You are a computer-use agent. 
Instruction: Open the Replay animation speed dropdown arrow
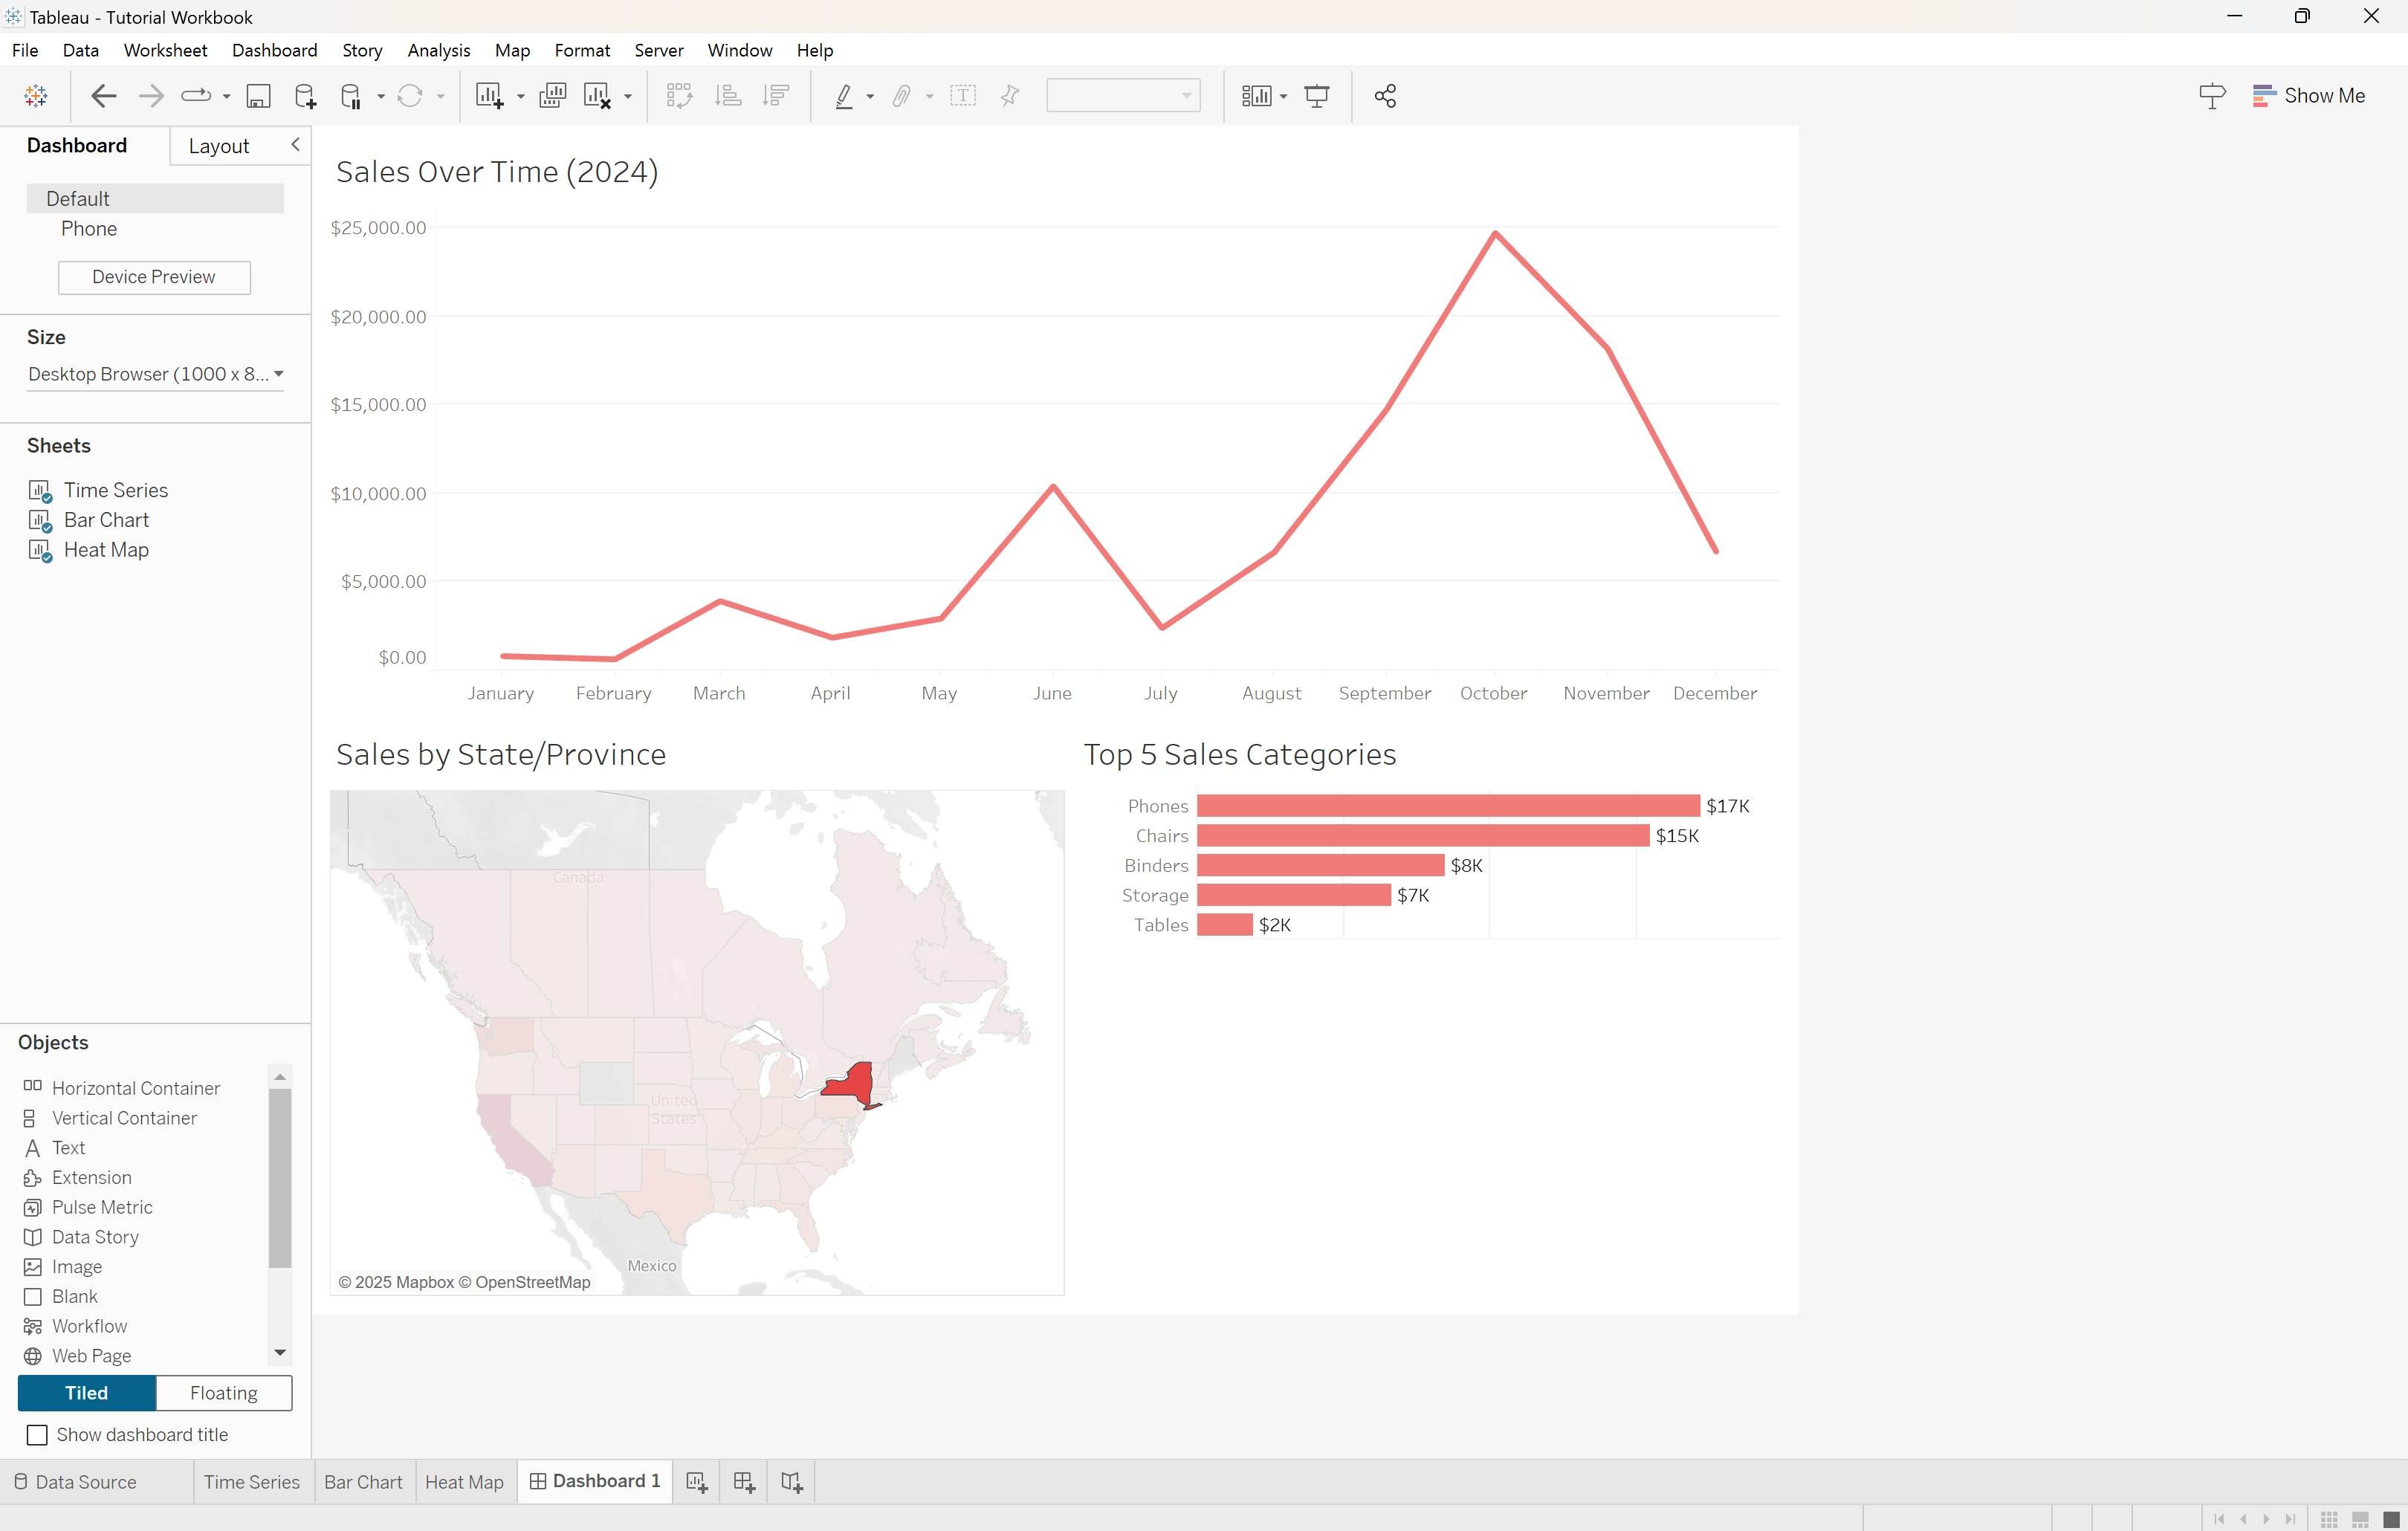(x=227, y=97)
